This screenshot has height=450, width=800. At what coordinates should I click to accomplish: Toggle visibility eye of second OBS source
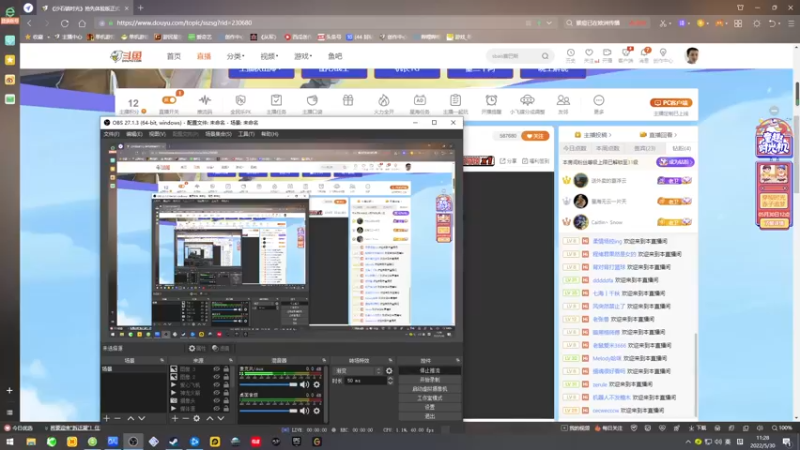[x=216, y=377]
